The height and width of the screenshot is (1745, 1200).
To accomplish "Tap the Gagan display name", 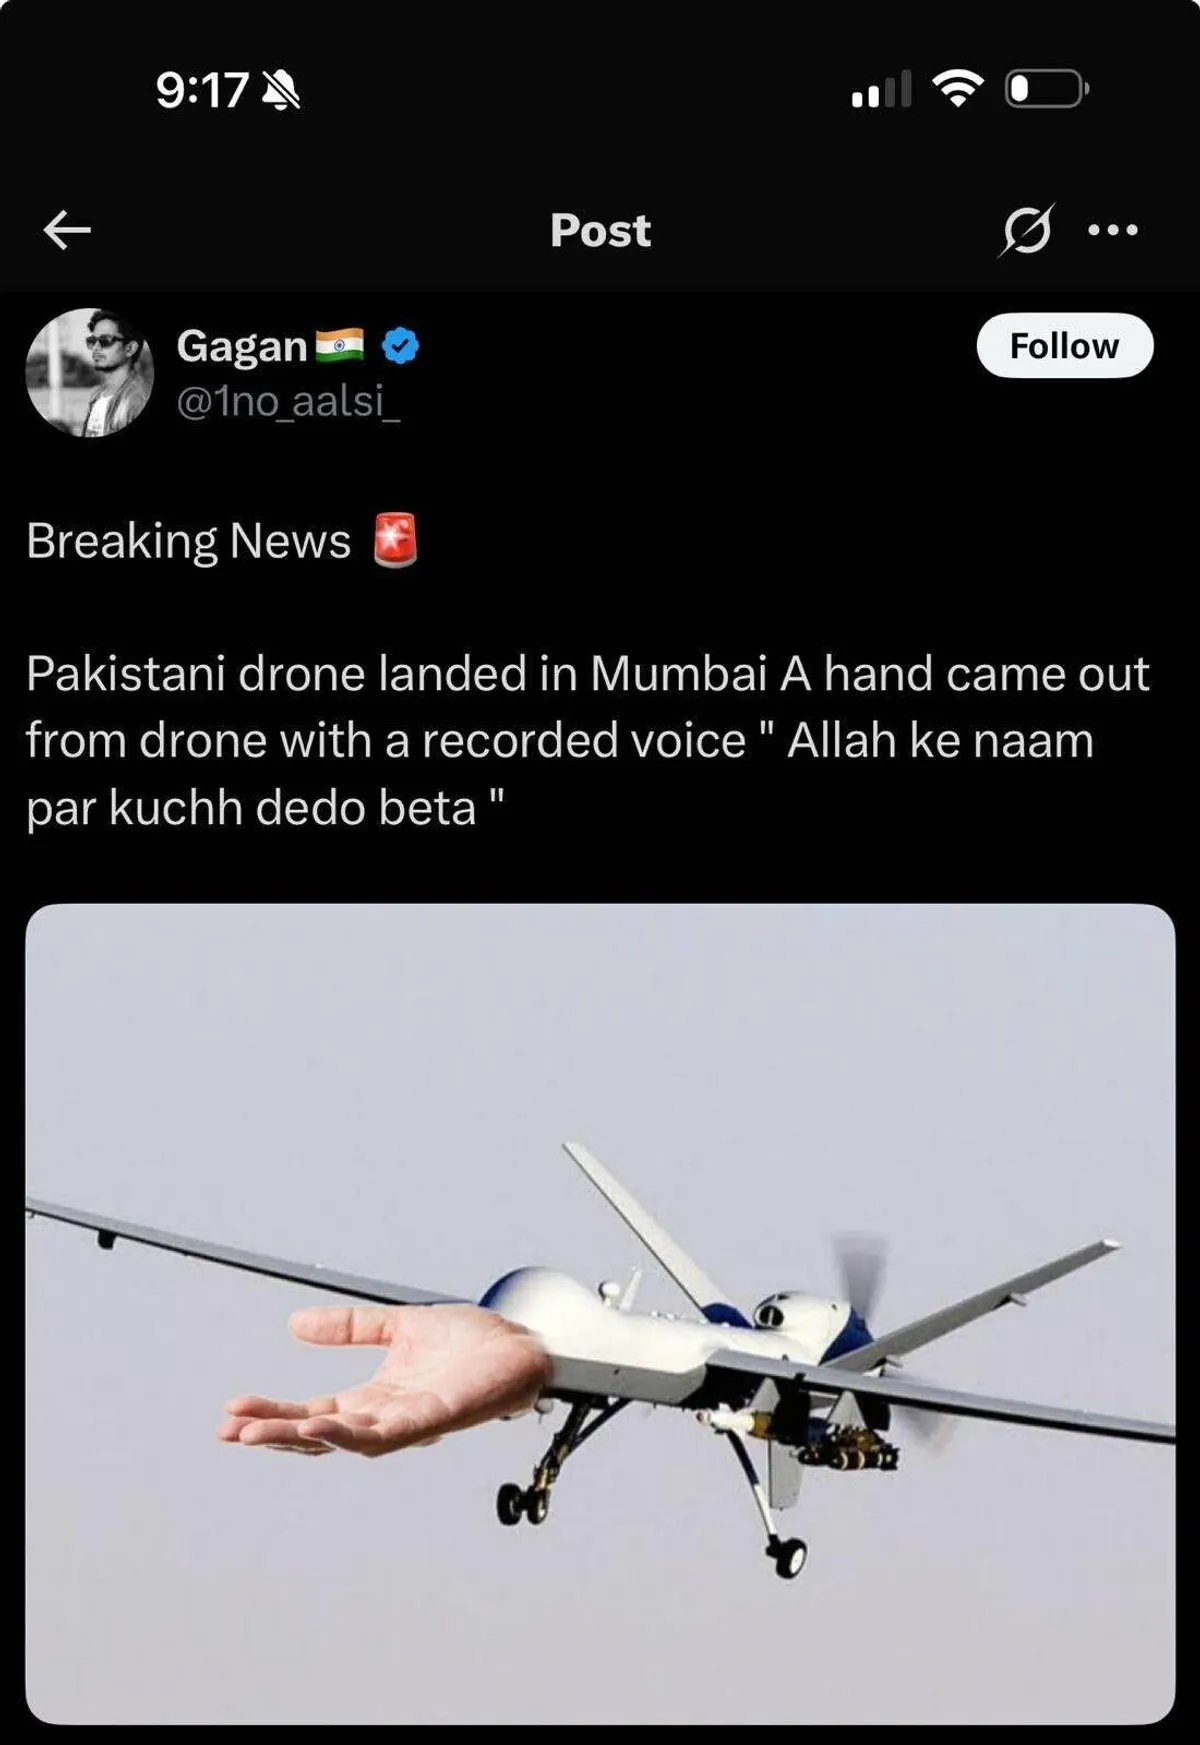I will pos(242,346).
